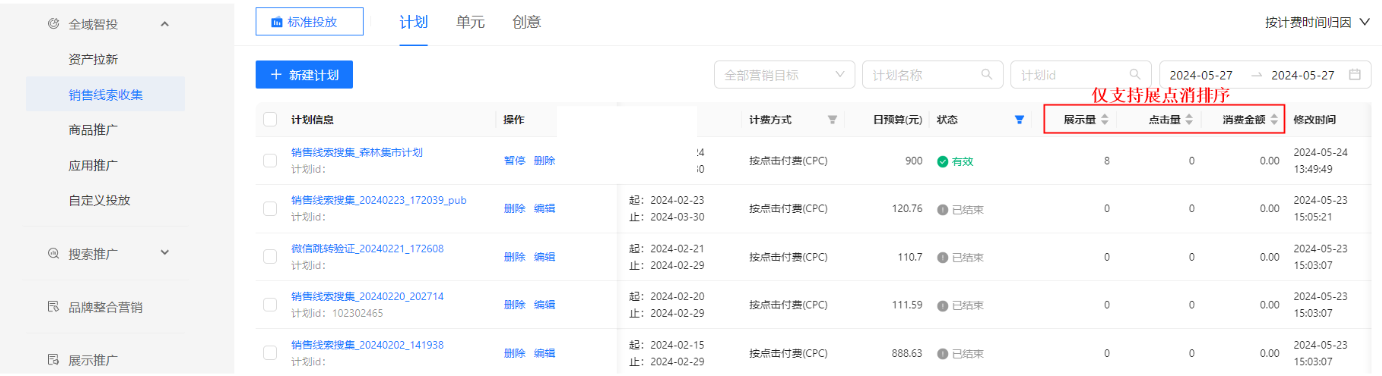The image size is (1382, 376).
Task: Click 已结束 status icon in 20240223_172039_pub row
Action: click(942, 209)
